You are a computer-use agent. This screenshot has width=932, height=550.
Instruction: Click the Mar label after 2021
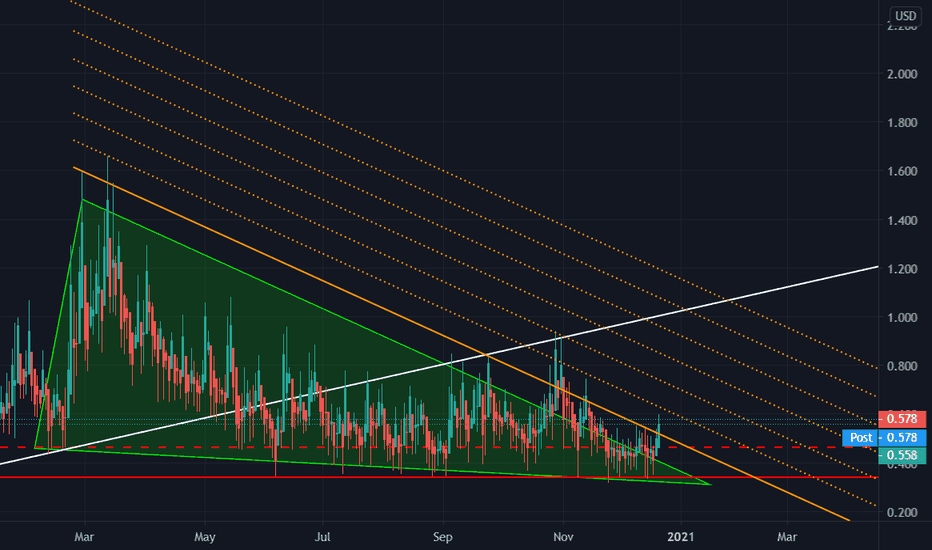click(x=787, y=537)
